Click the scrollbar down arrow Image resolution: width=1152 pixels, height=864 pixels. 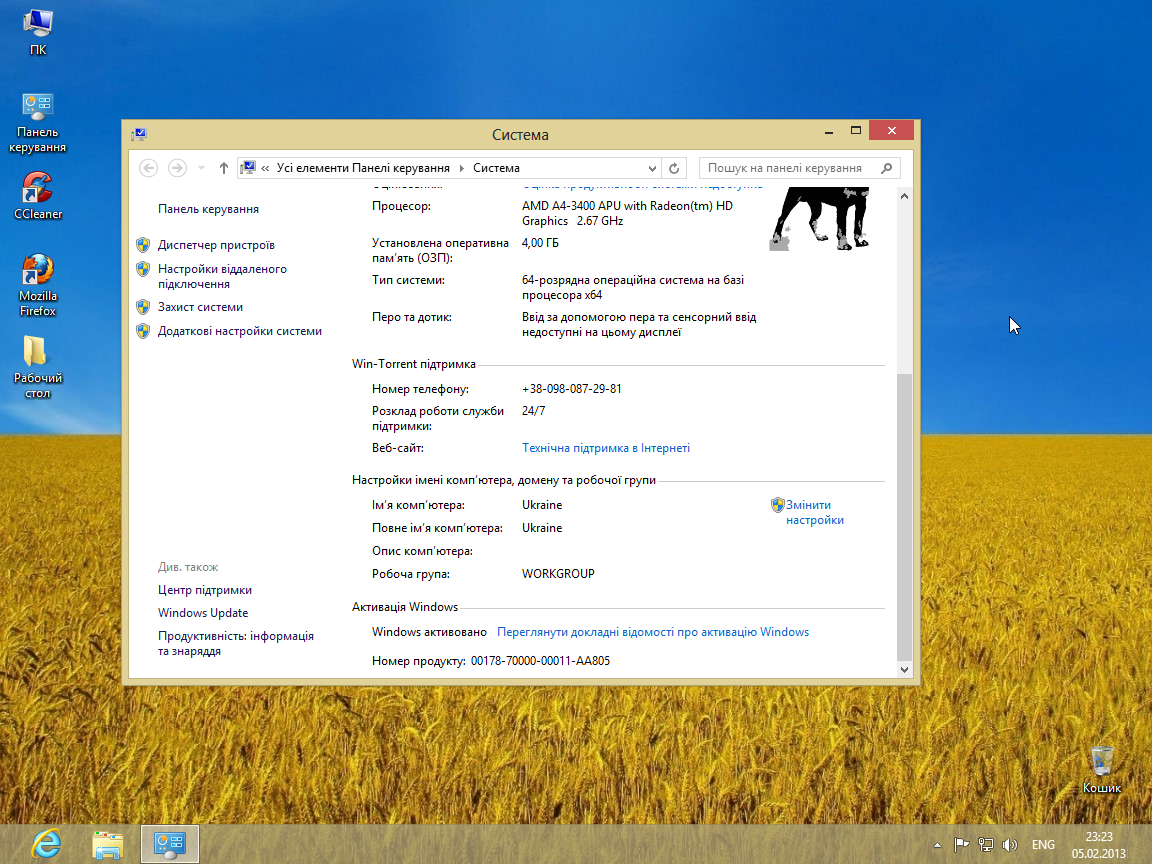click(904, 669)
